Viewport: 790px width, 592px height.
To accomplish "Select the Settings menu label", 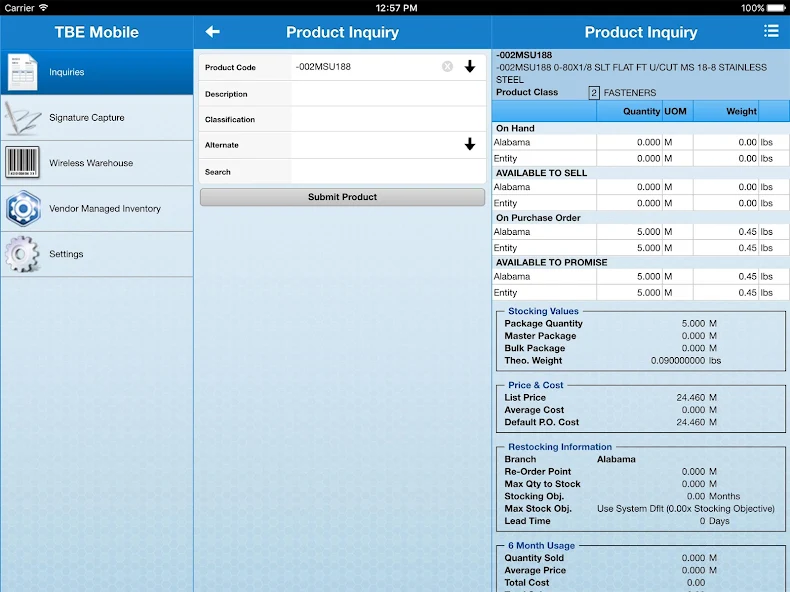I will pyautogui.click(x=66, y=254).
